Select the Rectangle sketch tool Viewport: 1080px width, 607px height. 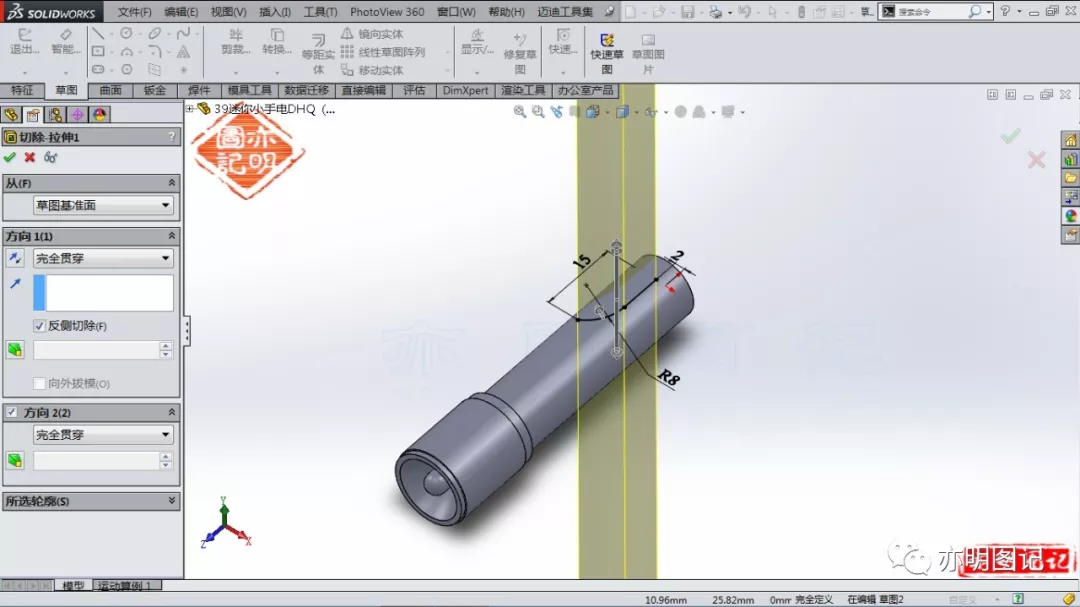point(98,52)
